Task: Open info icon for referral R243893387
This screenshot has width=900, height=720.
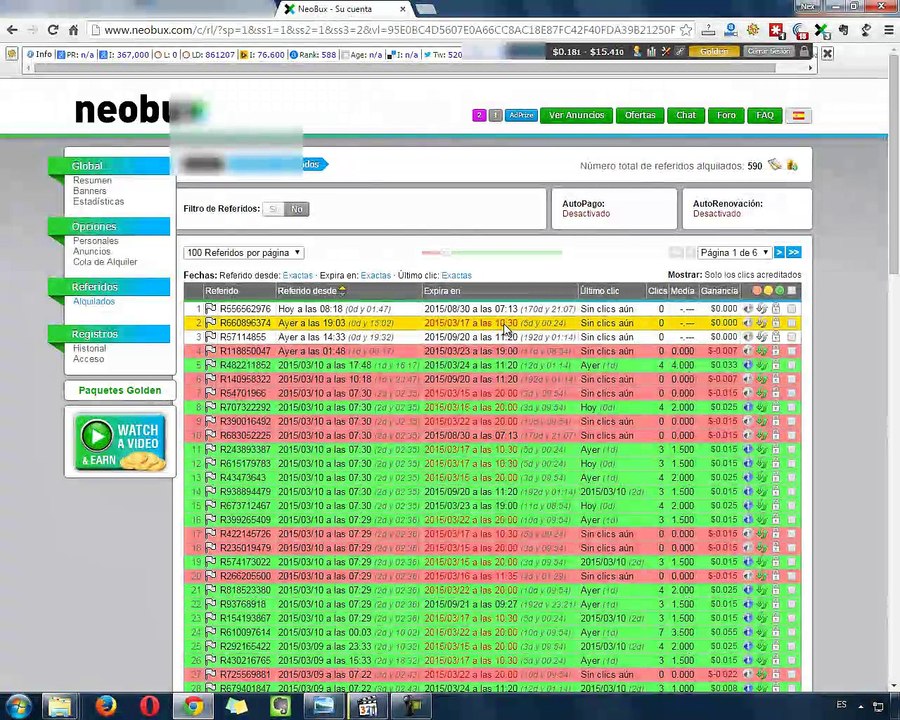Action: (747, 450)
